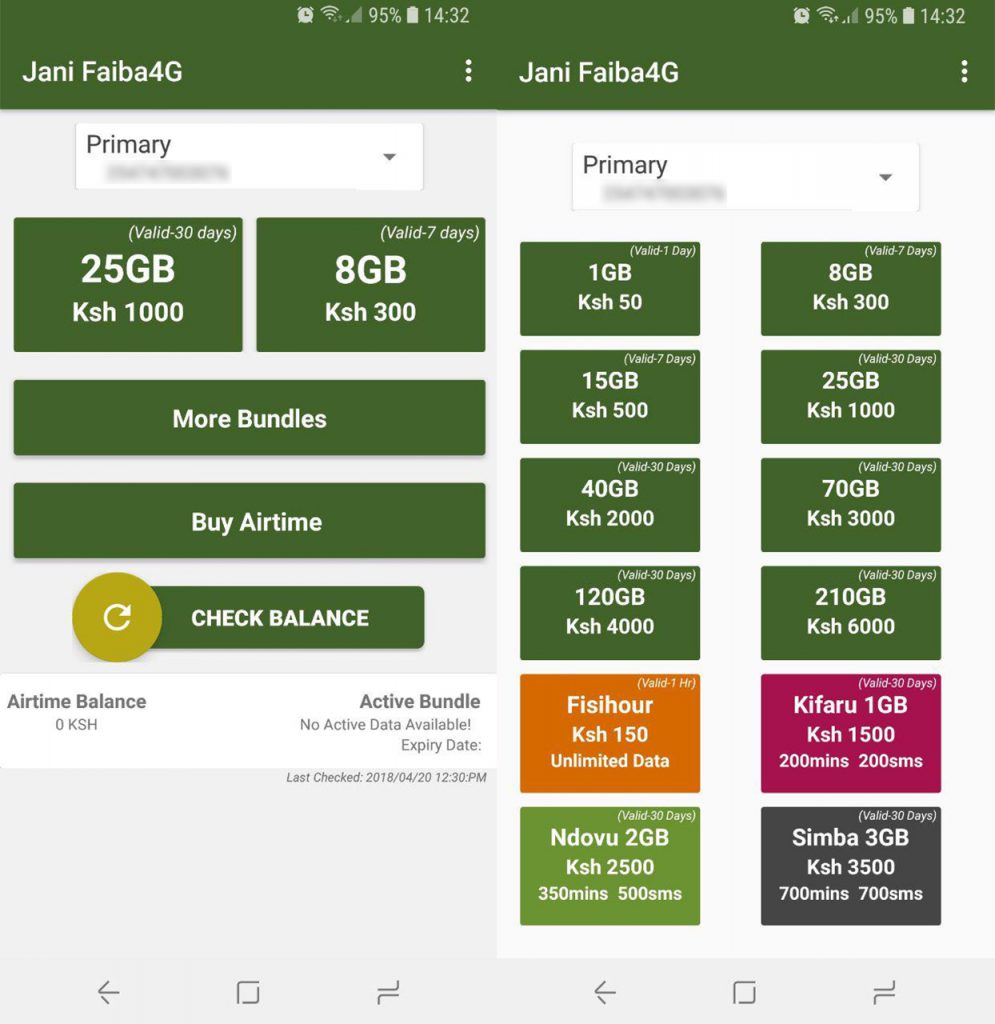
Task: Select the 210GB Ksh 6000 bundle
Action: pyautogui.click(x=851, y=613)
